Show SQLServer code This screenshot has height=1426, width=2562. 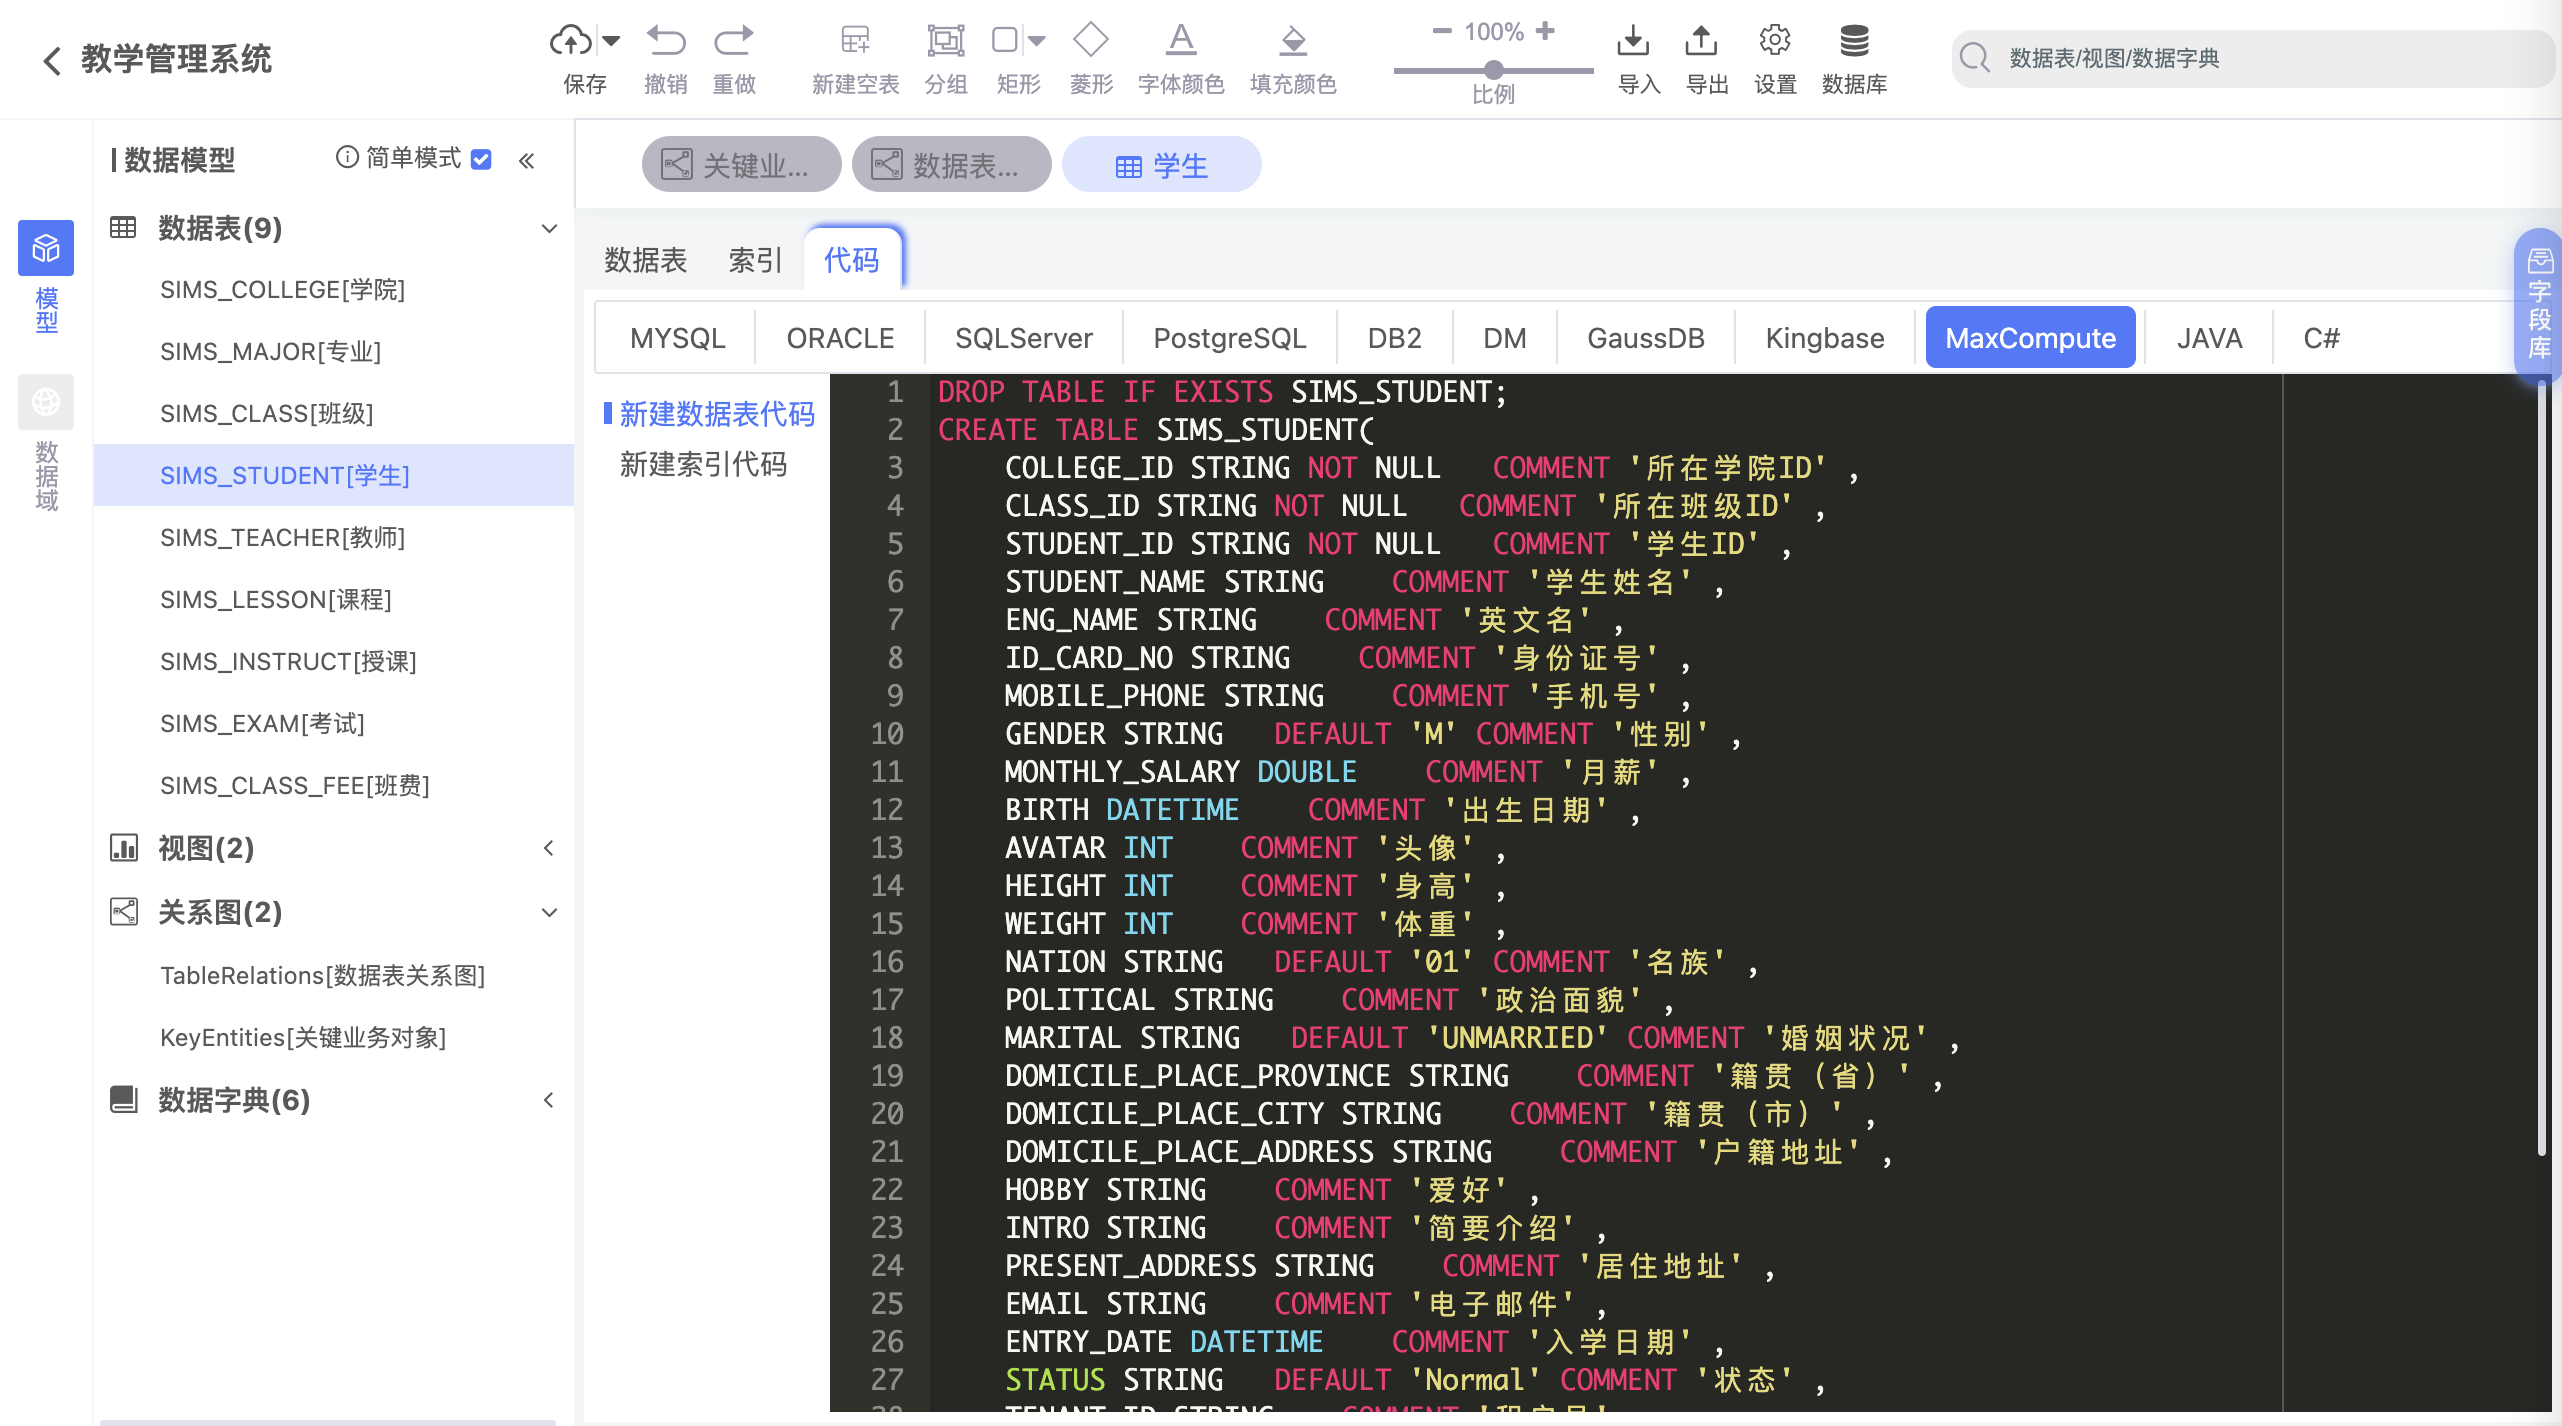click(1024, 338)
